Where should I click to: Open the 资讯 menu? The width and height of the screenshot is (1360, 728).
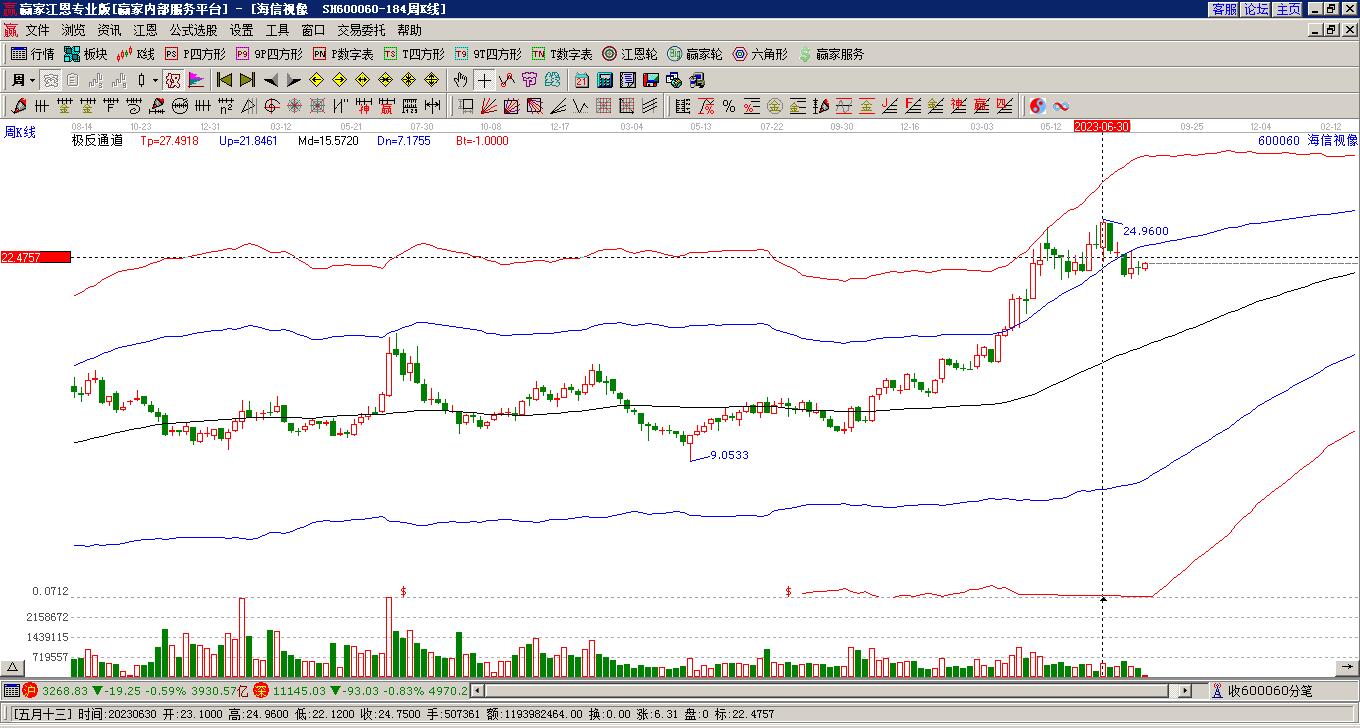(x=109, y=31)
